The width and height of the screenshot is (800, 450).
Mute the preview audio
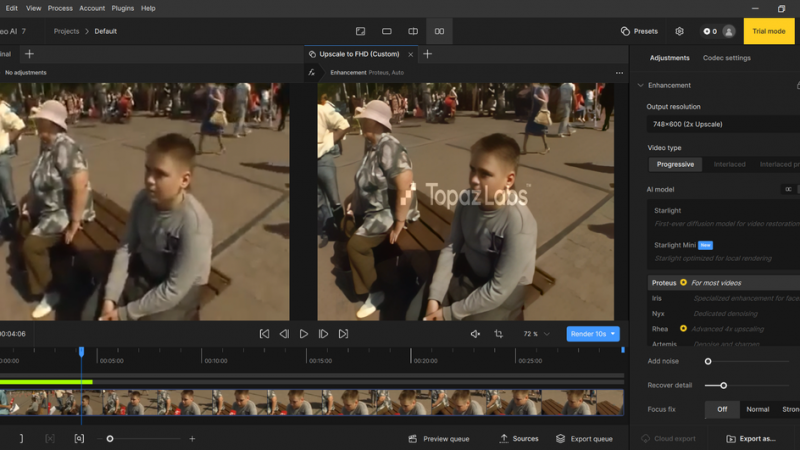tap(475, 334)
